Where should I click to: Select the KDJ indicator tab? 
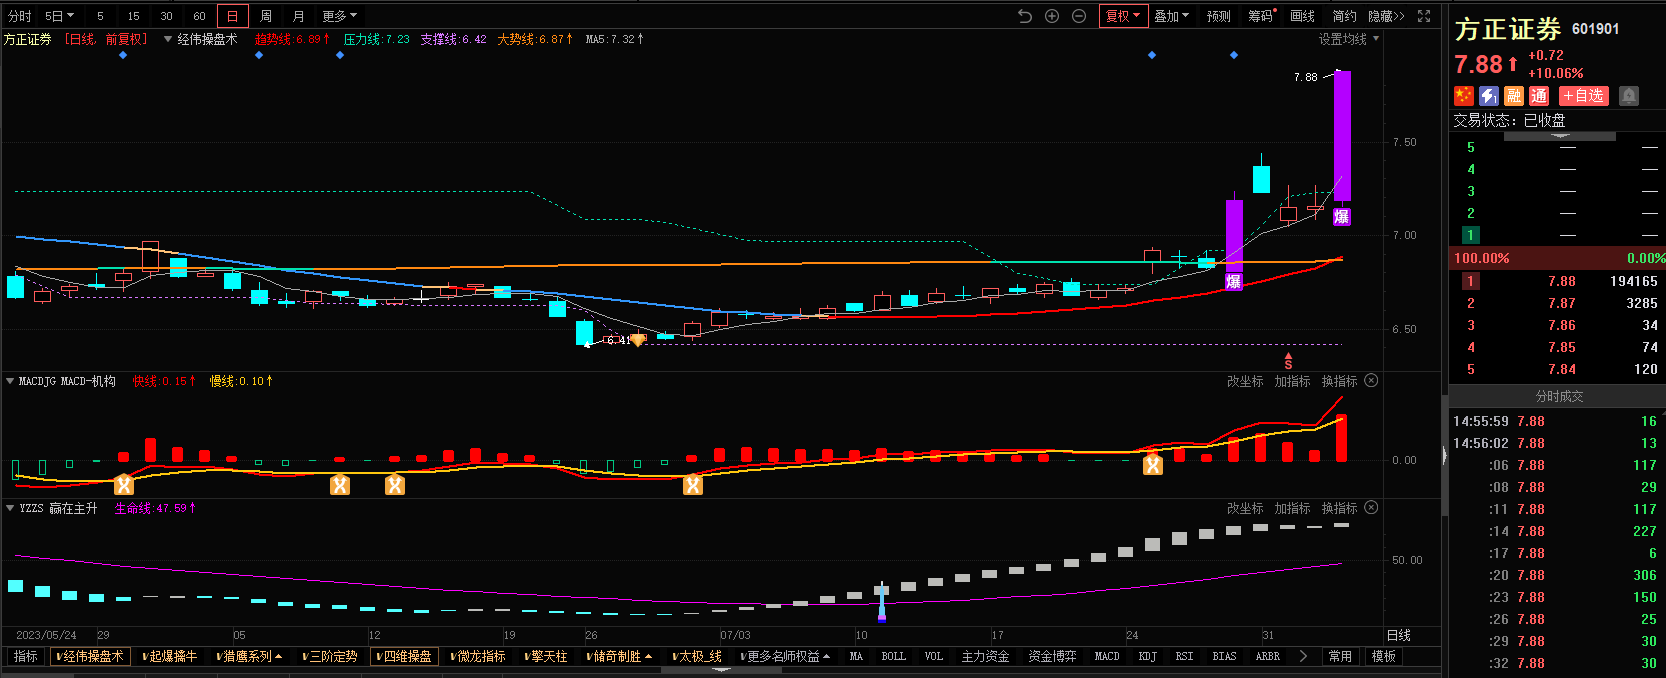pos(1147,657)
